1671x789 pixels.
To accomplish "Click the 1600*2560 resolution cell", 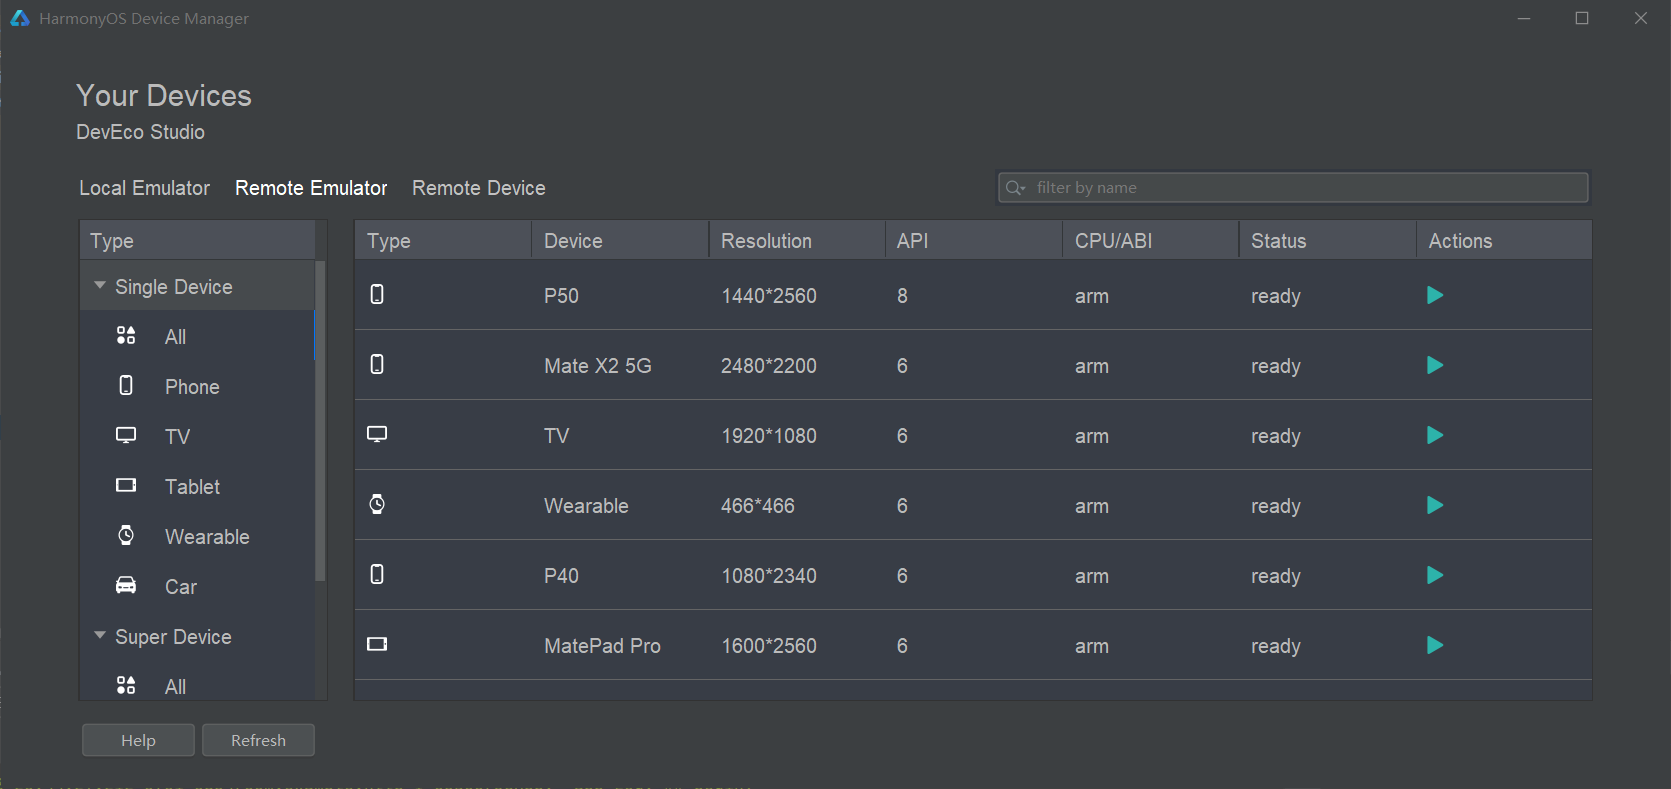I will (769, 646).
